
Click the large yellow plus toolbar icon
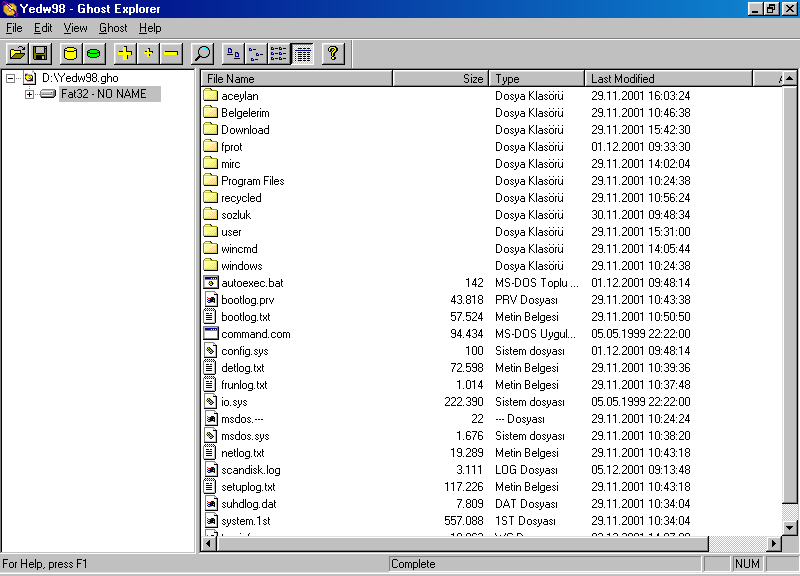click(125, 54)
